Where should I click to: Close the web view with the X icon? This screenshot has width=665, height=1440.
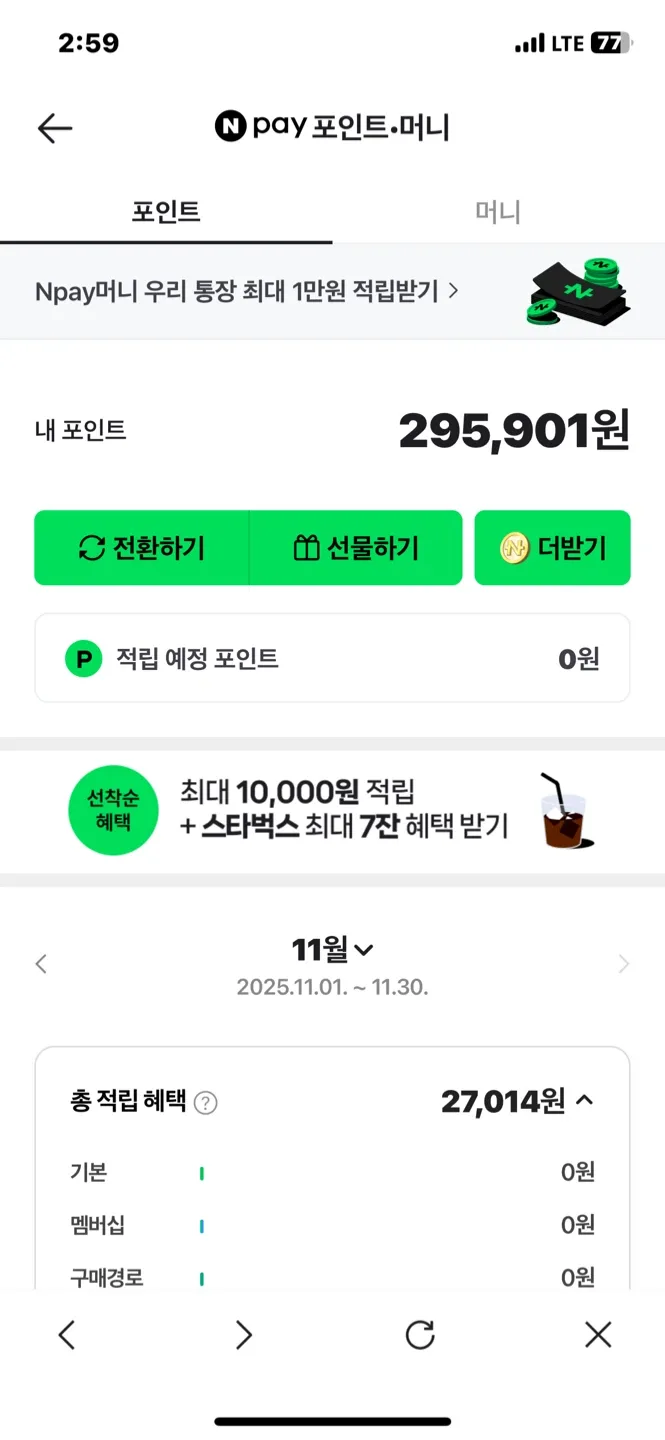point(598,1334)
